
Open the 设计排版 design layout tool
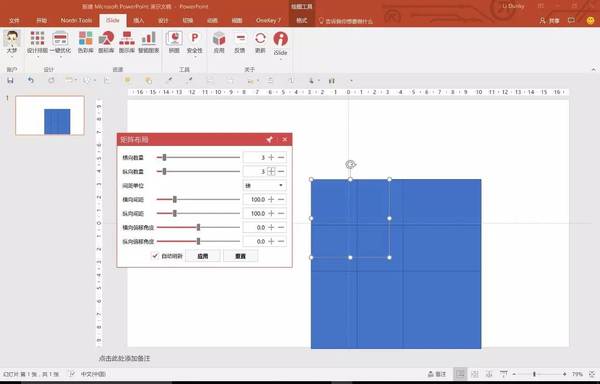point(37,42)
